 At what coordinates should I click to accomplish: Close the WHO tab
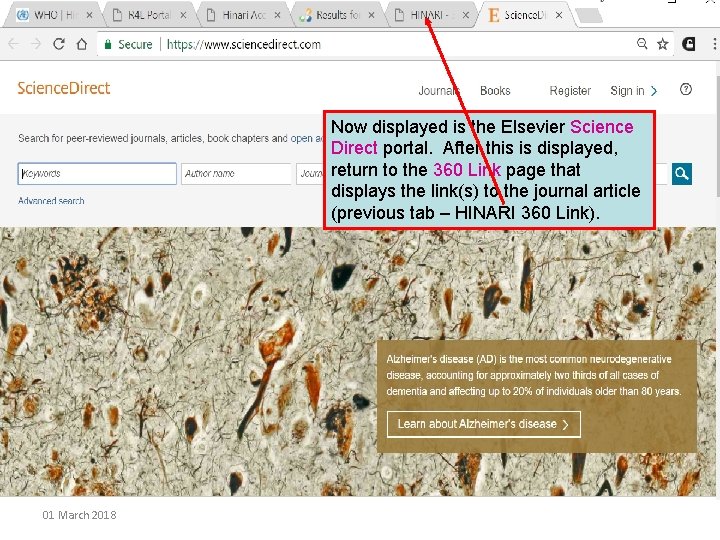pyautogui.click(x=90, y=15)
